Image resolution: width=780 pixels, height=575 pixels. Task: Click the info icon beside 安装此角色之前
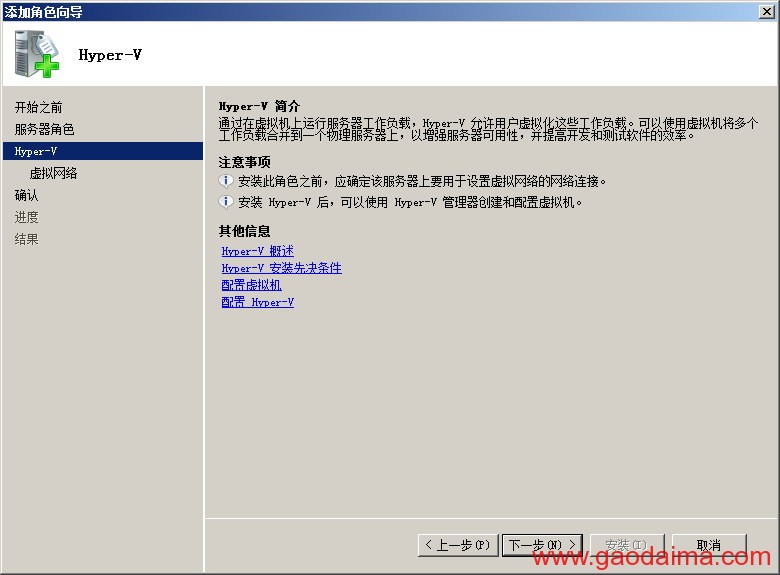(x=226, y=181)
